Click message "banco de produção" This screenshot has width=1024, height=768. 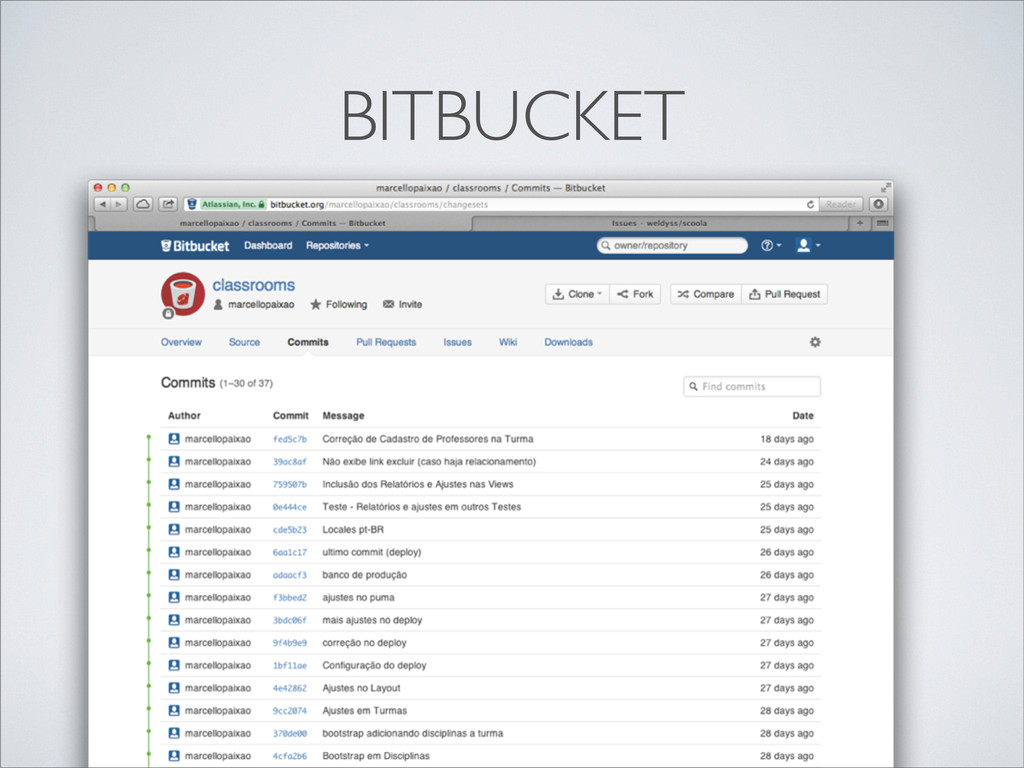click(364, 575)
